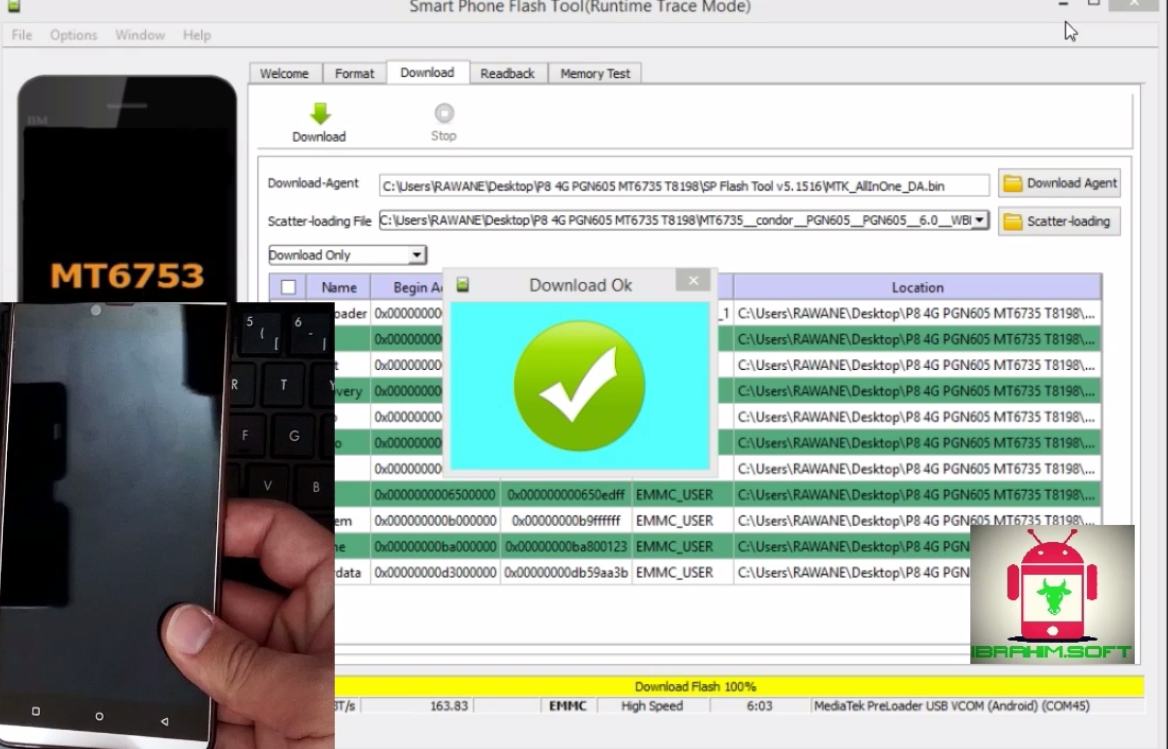Click the 163.83 value in status bar
1168x749 pixels.
[448, 706]
